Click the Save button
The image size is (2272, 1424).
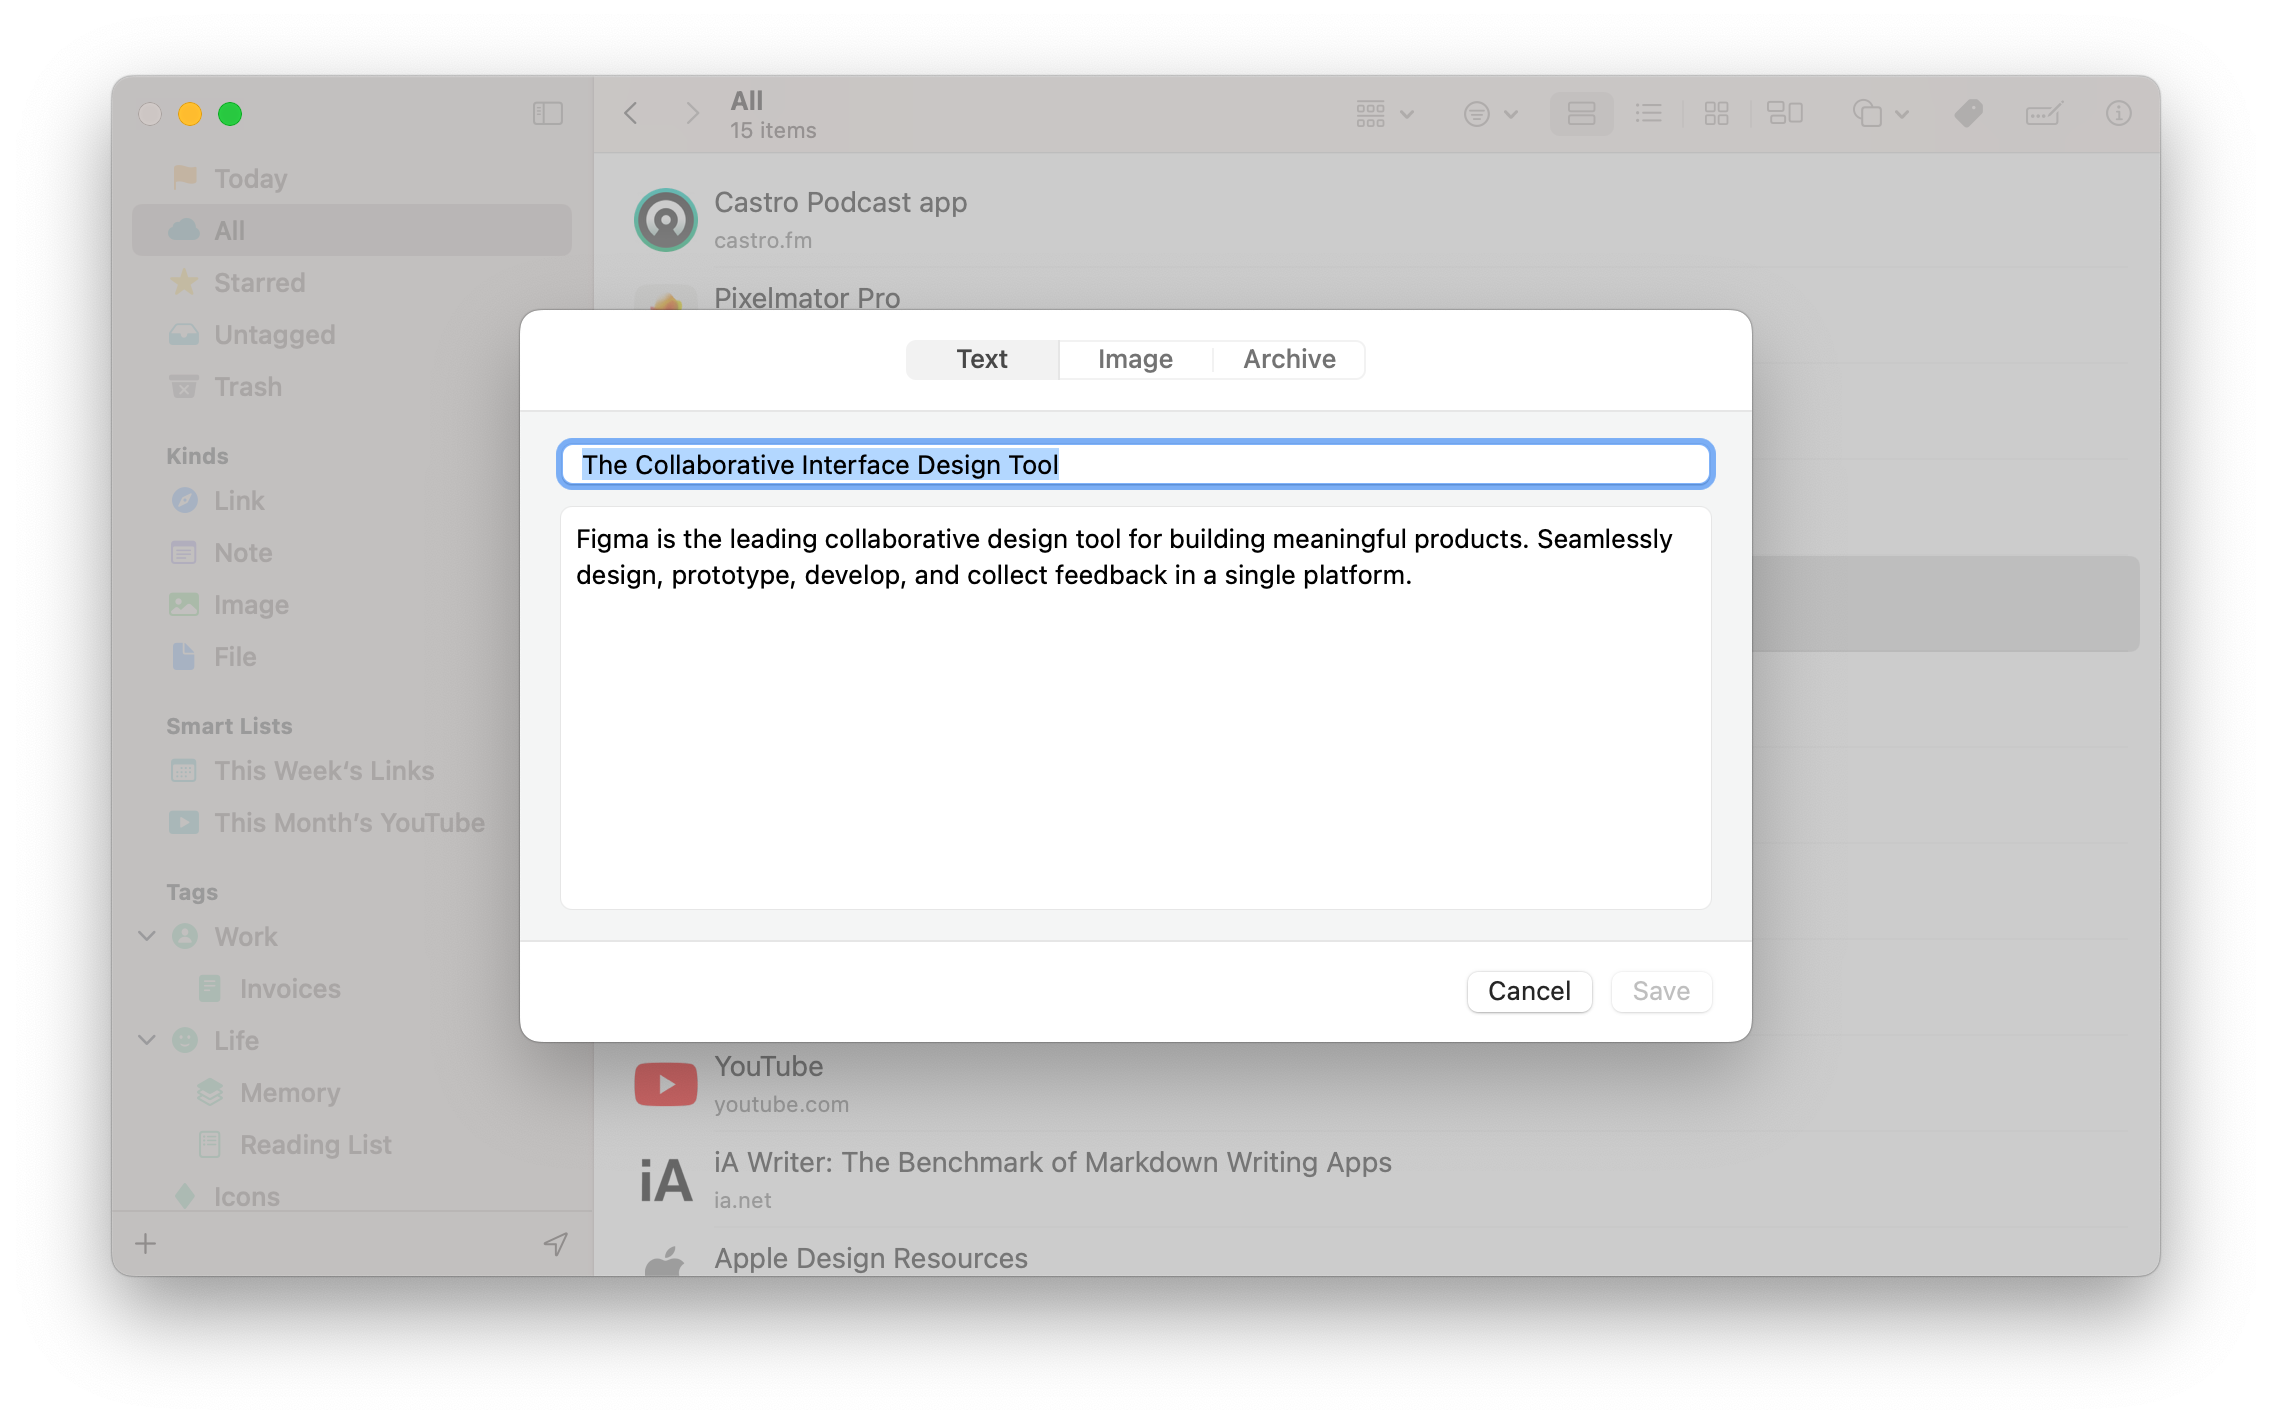pos(1660,991)
